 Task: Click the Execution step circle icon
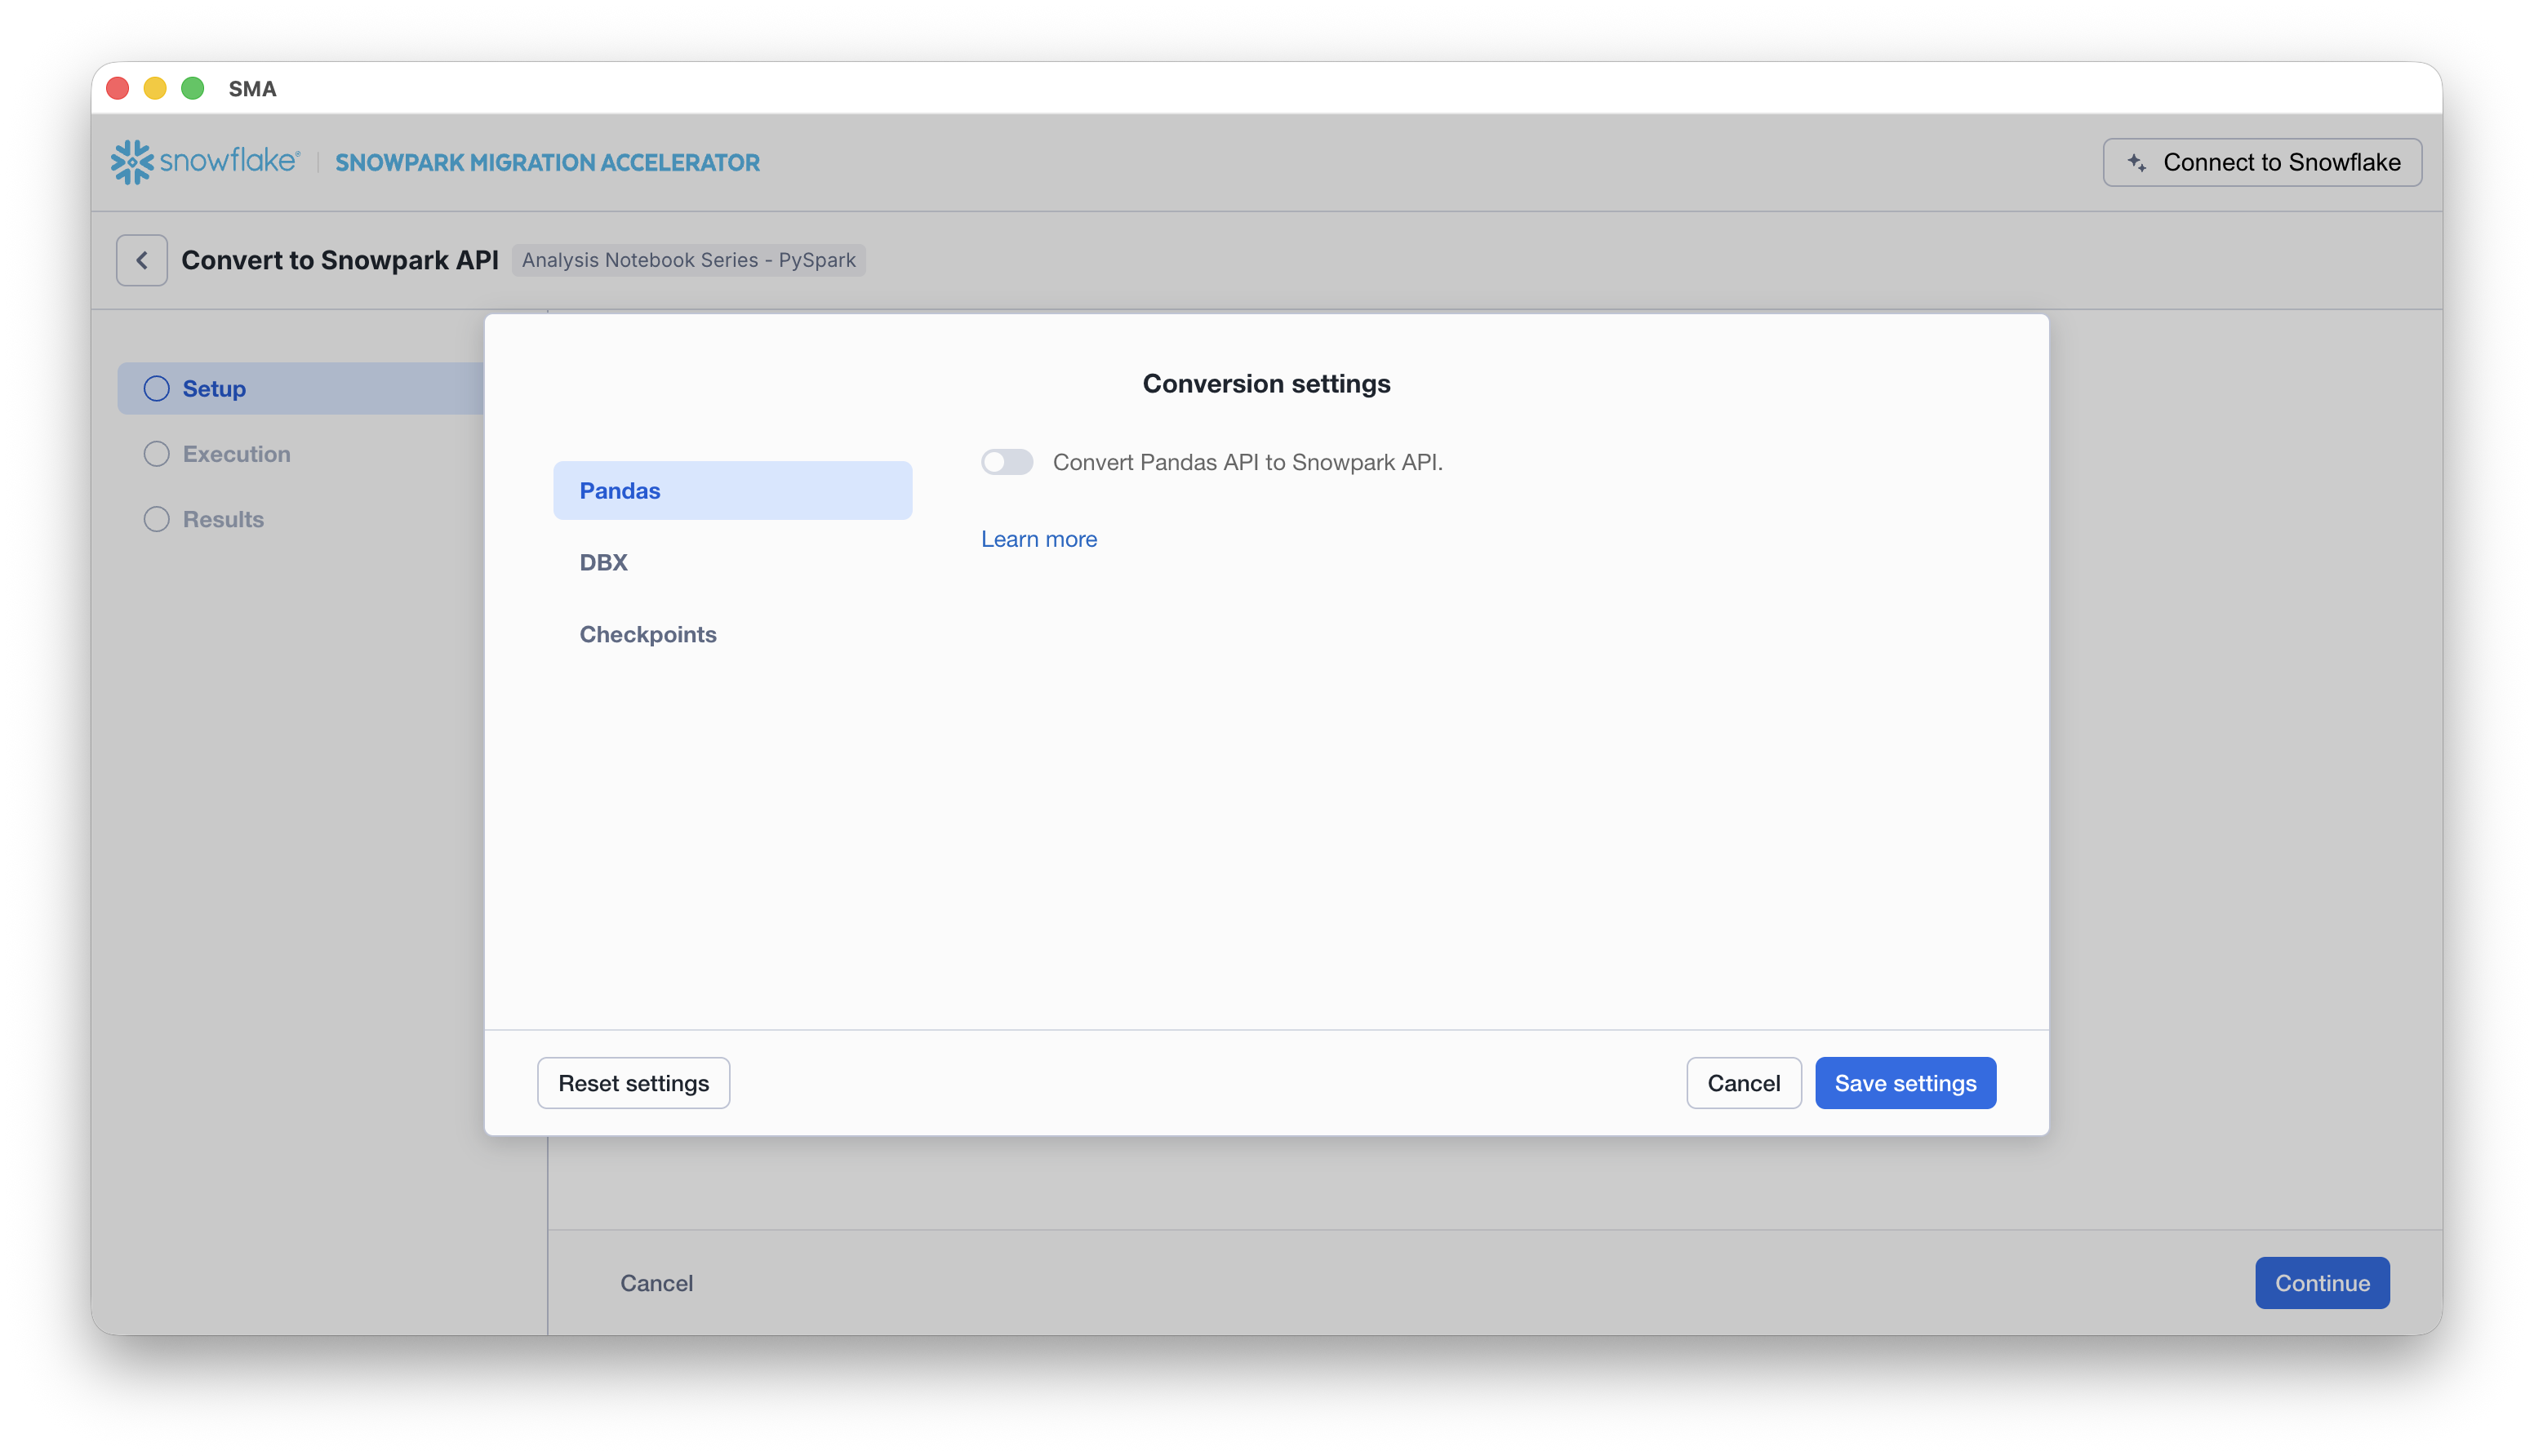point(156,454)
